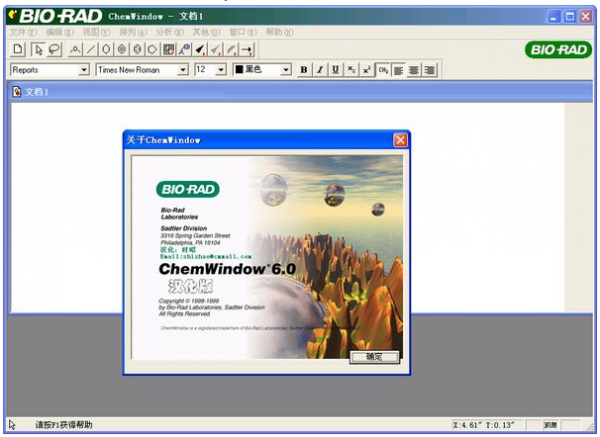Open the 帮助 menu
Viewport: 600px width, 437px height.
[280, 32]
